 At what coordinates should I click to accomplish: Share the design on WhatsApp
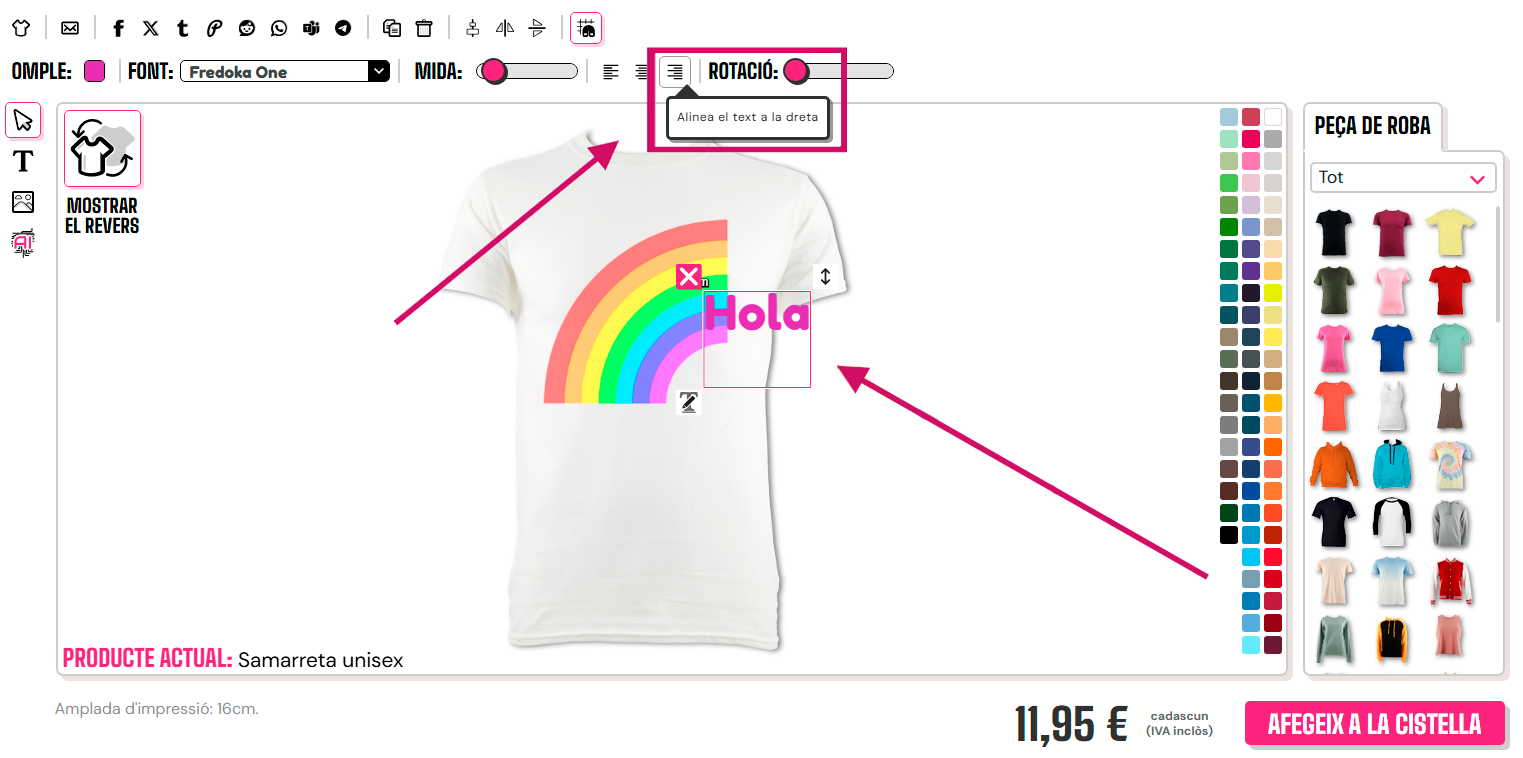[279, 28]
